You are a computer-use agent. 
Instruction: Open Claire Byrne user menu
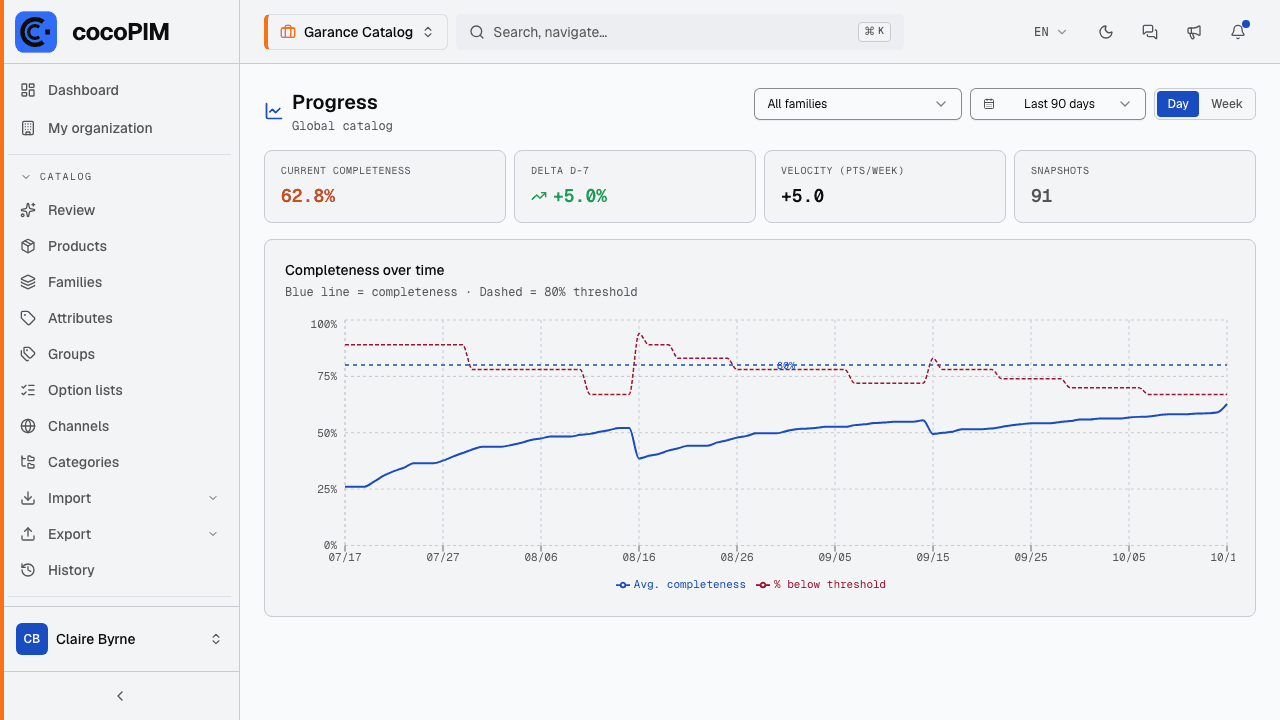coord(120,639)
